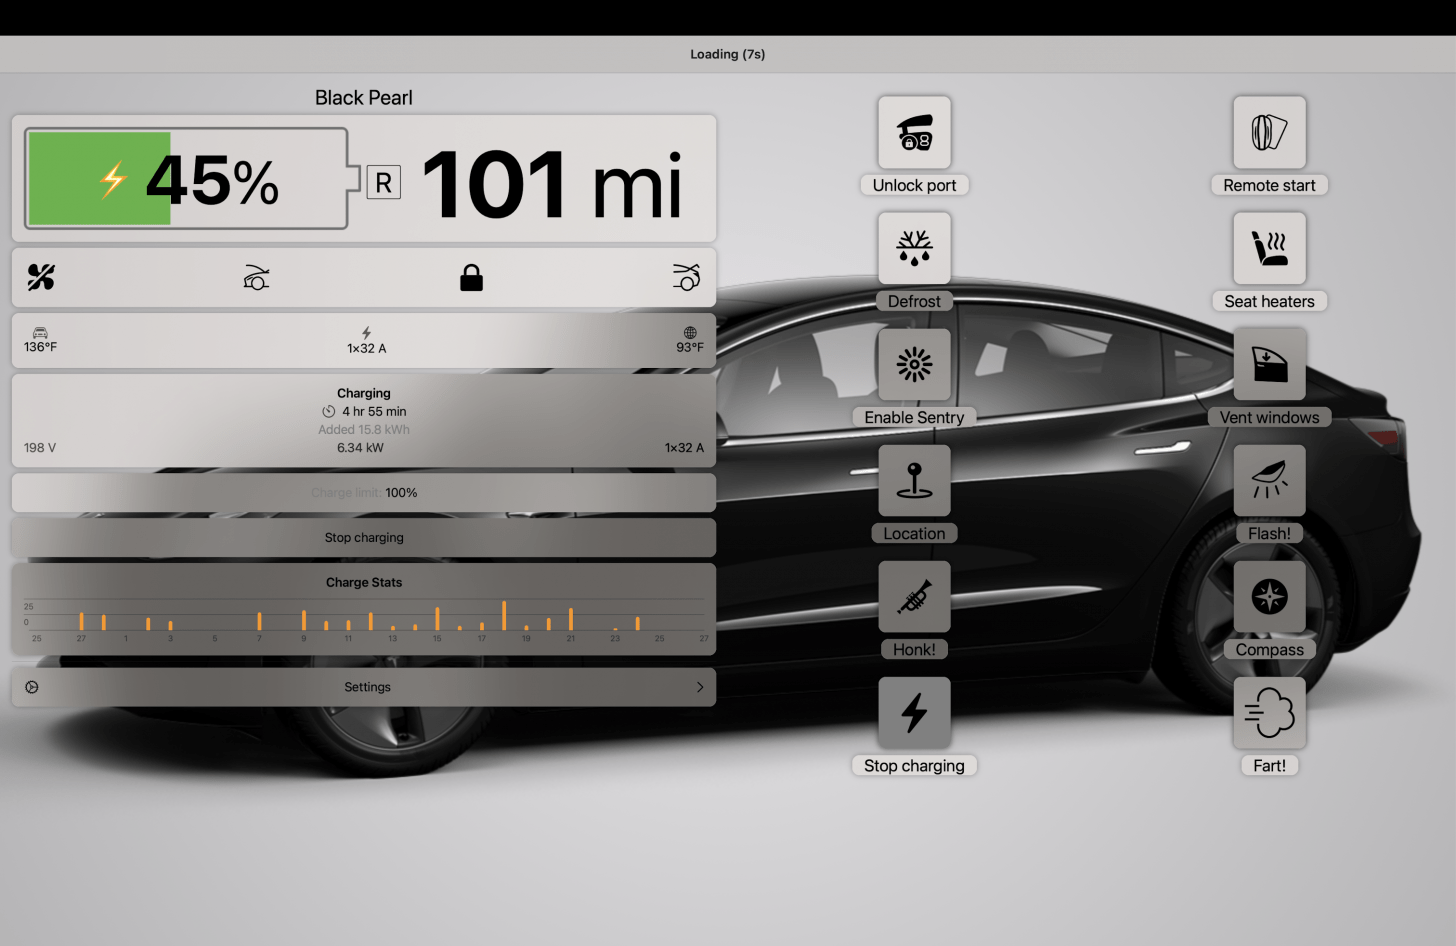Open the Location map pin icon
This screenshot has width=1456, height=946.
click(914, 481)
